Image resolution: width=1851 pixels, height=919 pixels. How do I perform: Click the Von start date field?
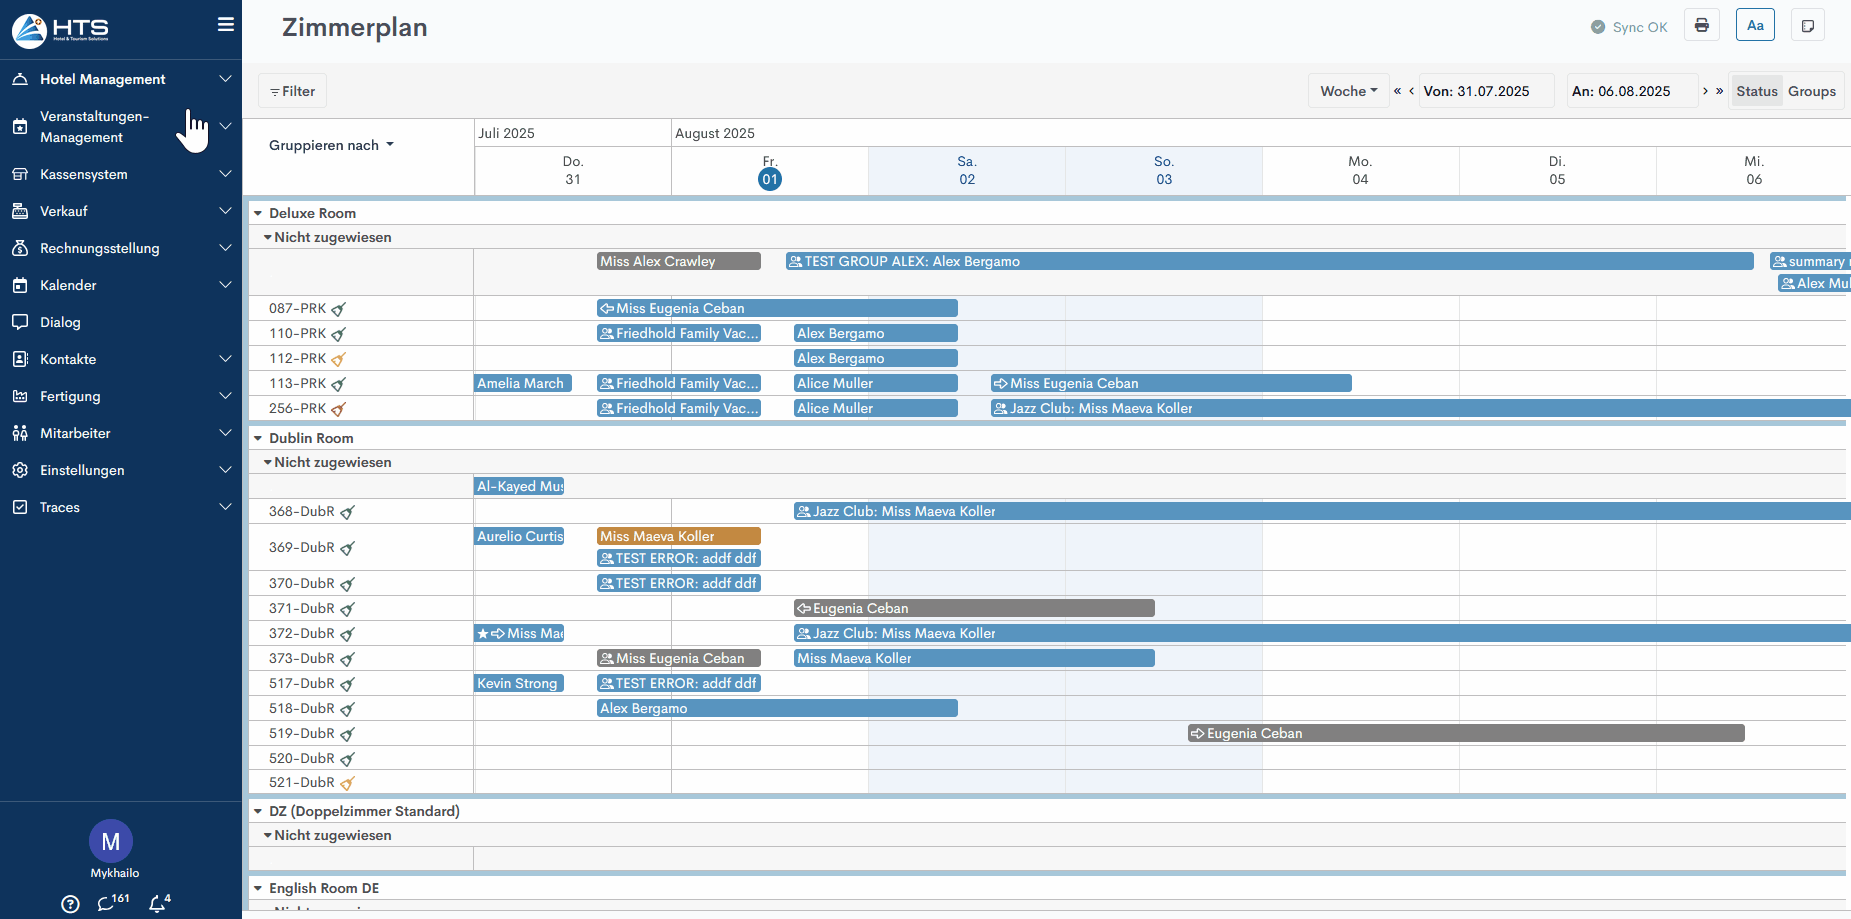(x=1485, y=91)
